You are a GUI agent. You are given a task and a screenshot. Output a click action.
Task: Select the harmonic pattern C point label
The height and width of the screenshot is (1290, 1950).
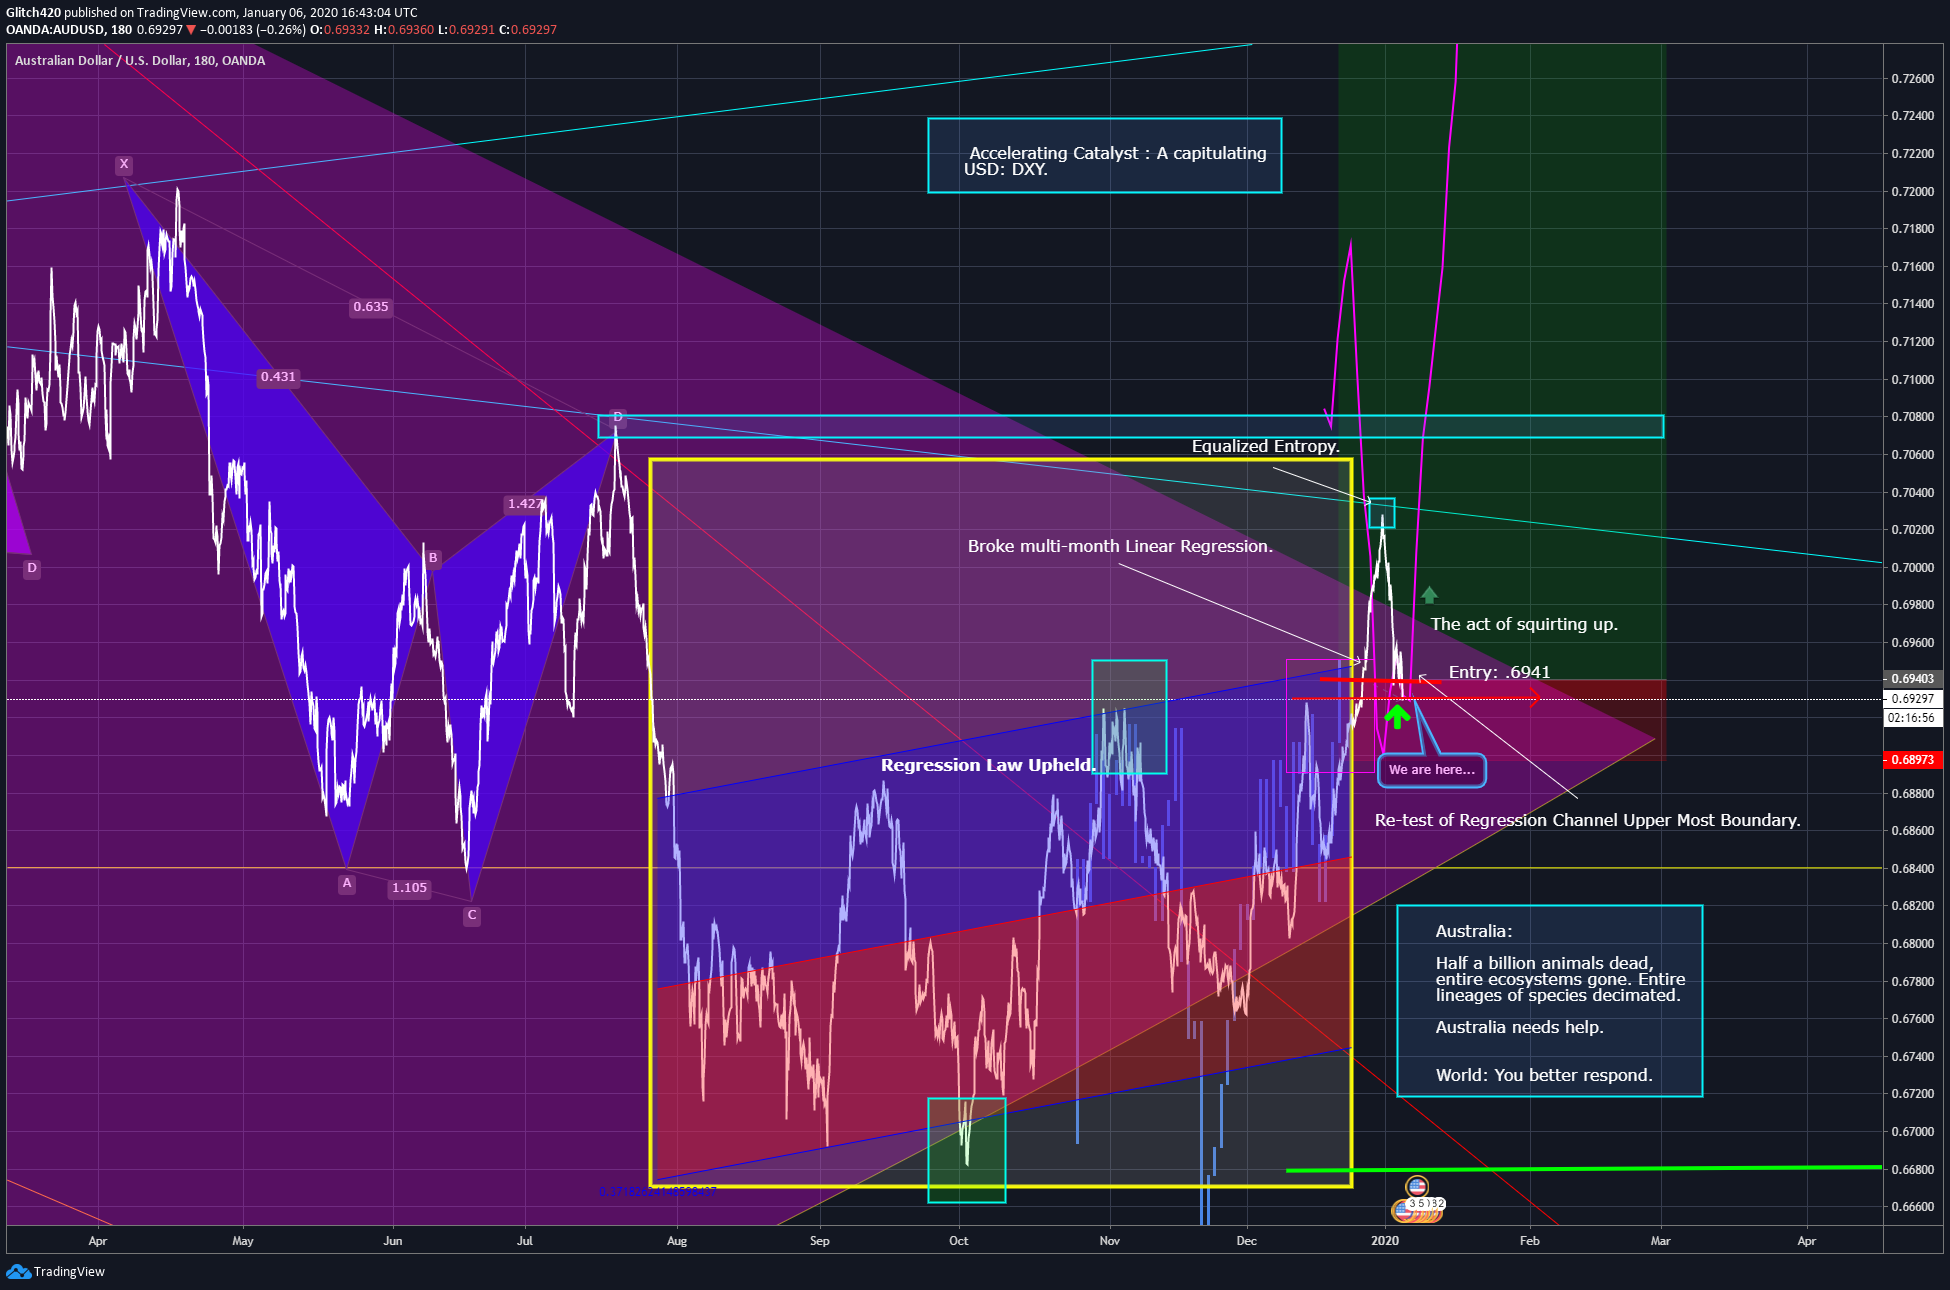472,915
